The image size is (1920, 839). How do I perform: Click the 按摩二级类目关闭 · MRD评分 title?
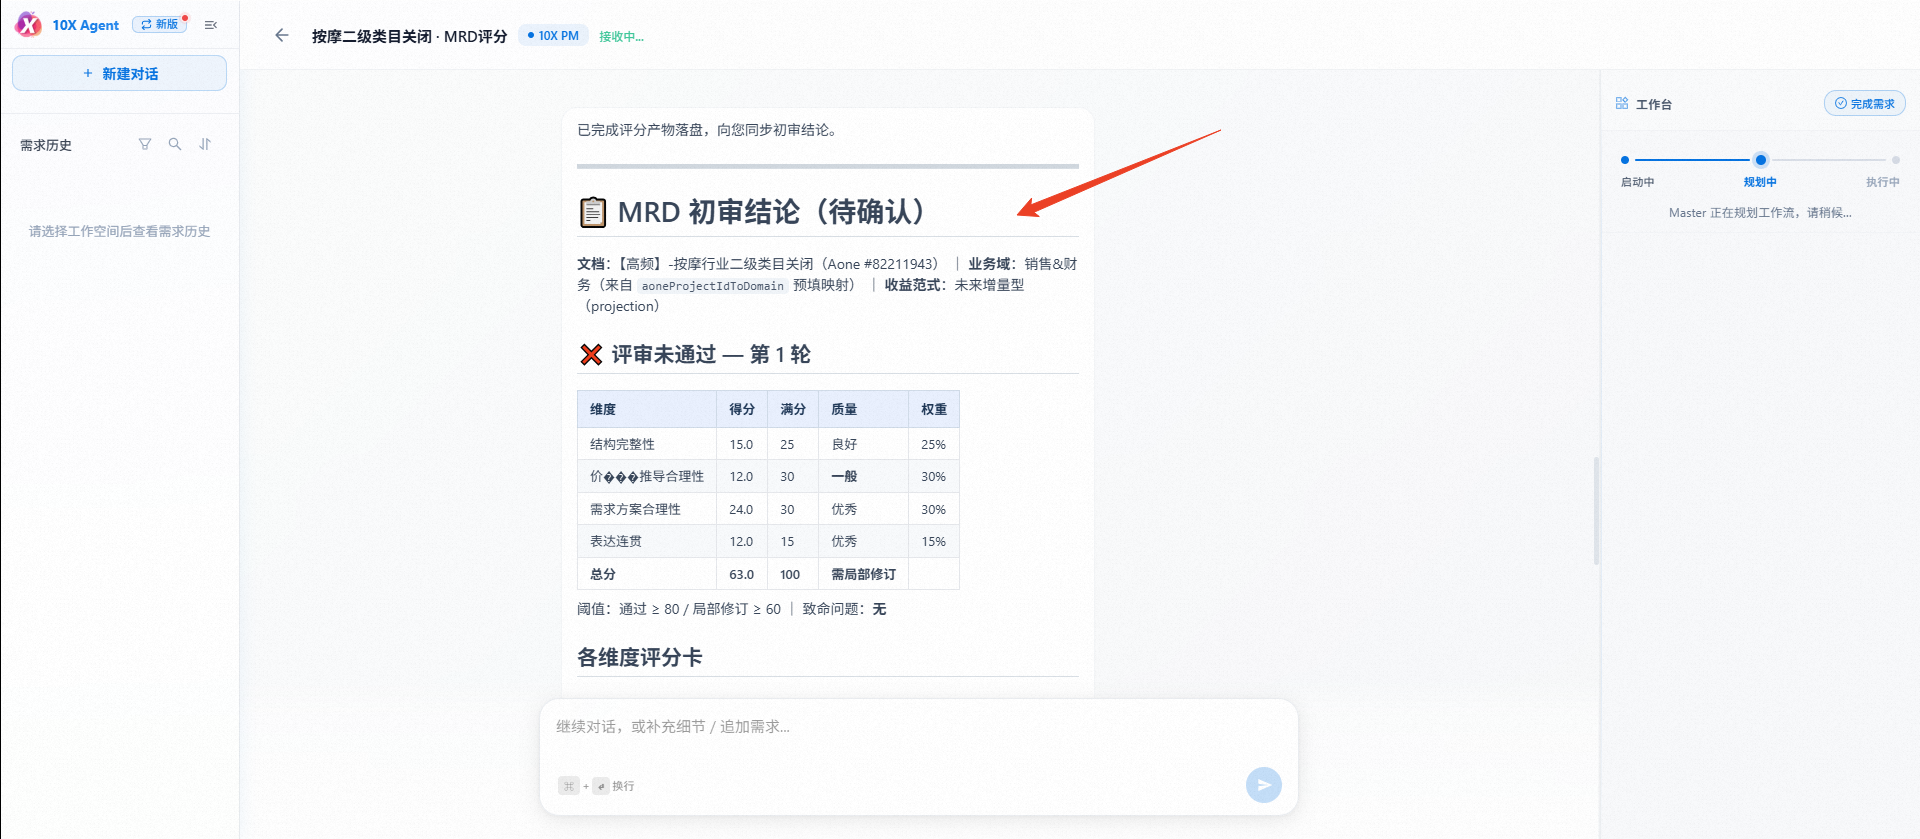(409, 36)
